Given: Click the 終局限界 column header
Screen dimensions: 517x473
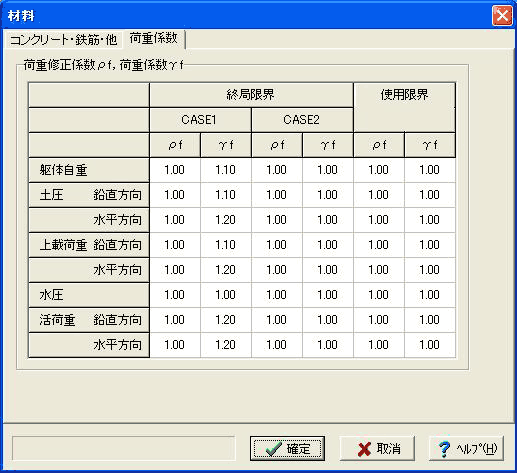Looking at the screenshot, I should (251, 95).
